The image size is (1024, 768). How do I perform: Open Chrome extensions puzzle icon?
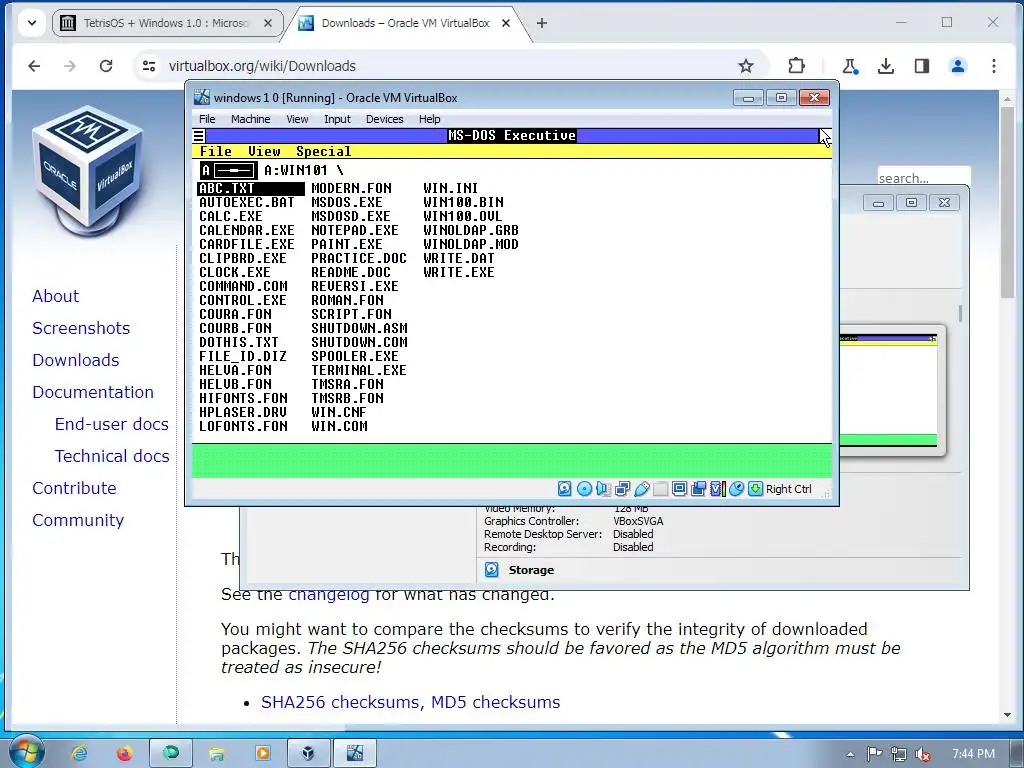click(x=796, y=66)
